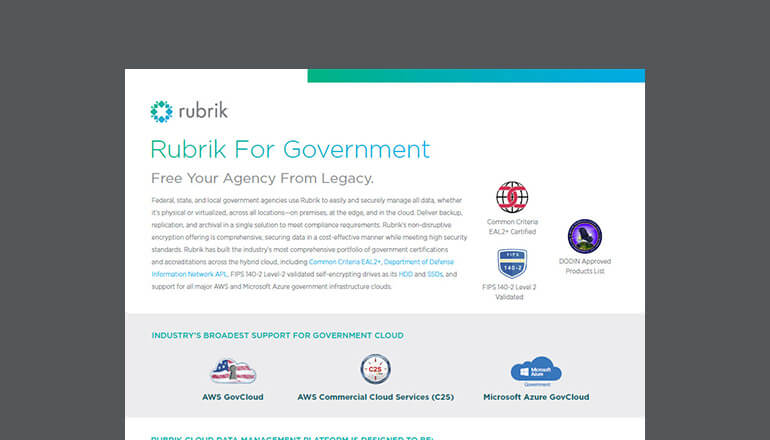Viewport: 770px width, 440px height.
Task: Select the C2S circular badge icon
Action: tap(376, 370)
